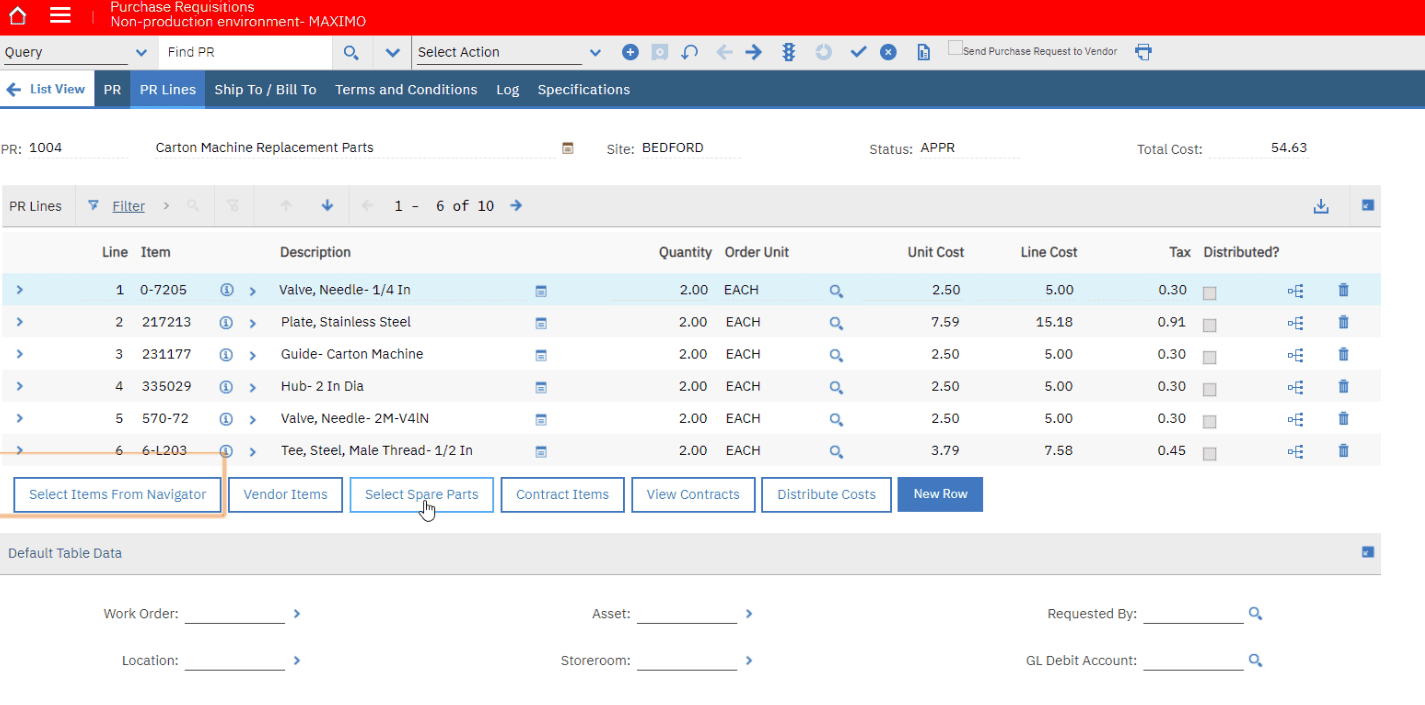Click the Vendor Items button
Viewport: 1425px width, 705px height.
coord(286,495)
